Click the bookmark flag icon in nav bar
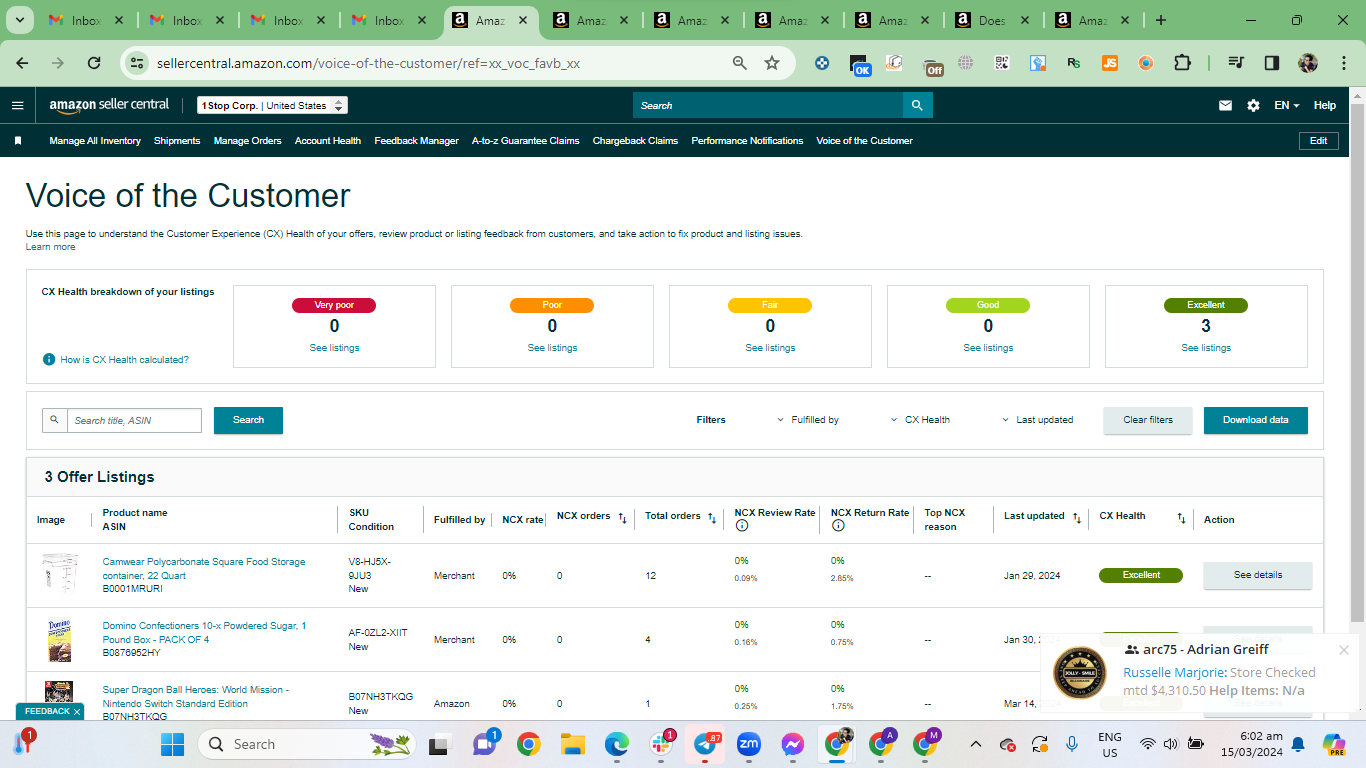 click(18, 141)
